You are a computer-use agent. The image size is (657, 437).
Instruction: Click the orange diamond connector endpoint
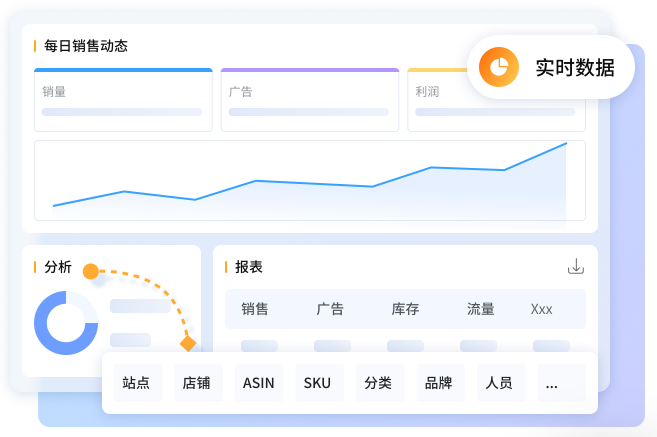point(187,343)
